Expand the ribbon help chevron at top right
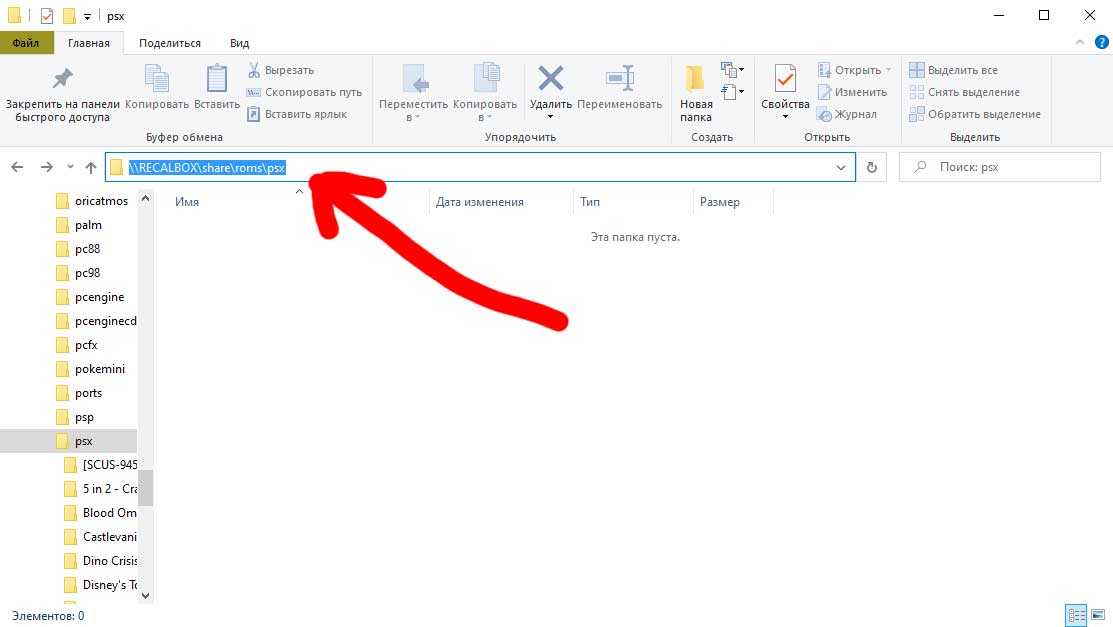 (x=1079, y=43)
